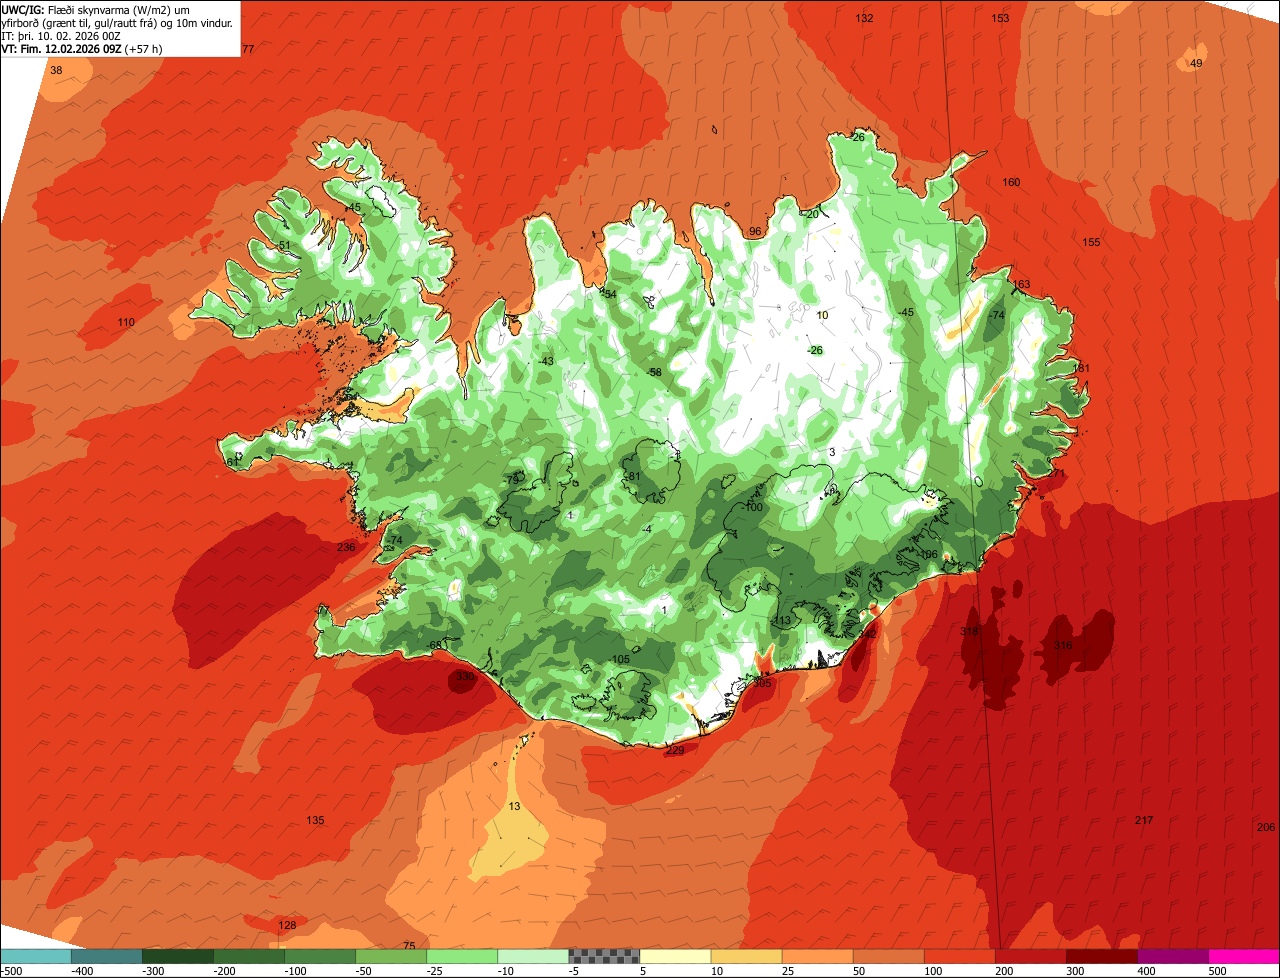Image resolution: width=1280 pixels, height=978 pixels.
Task: Click the map value '206' at the right edge
Action: 1265,827
